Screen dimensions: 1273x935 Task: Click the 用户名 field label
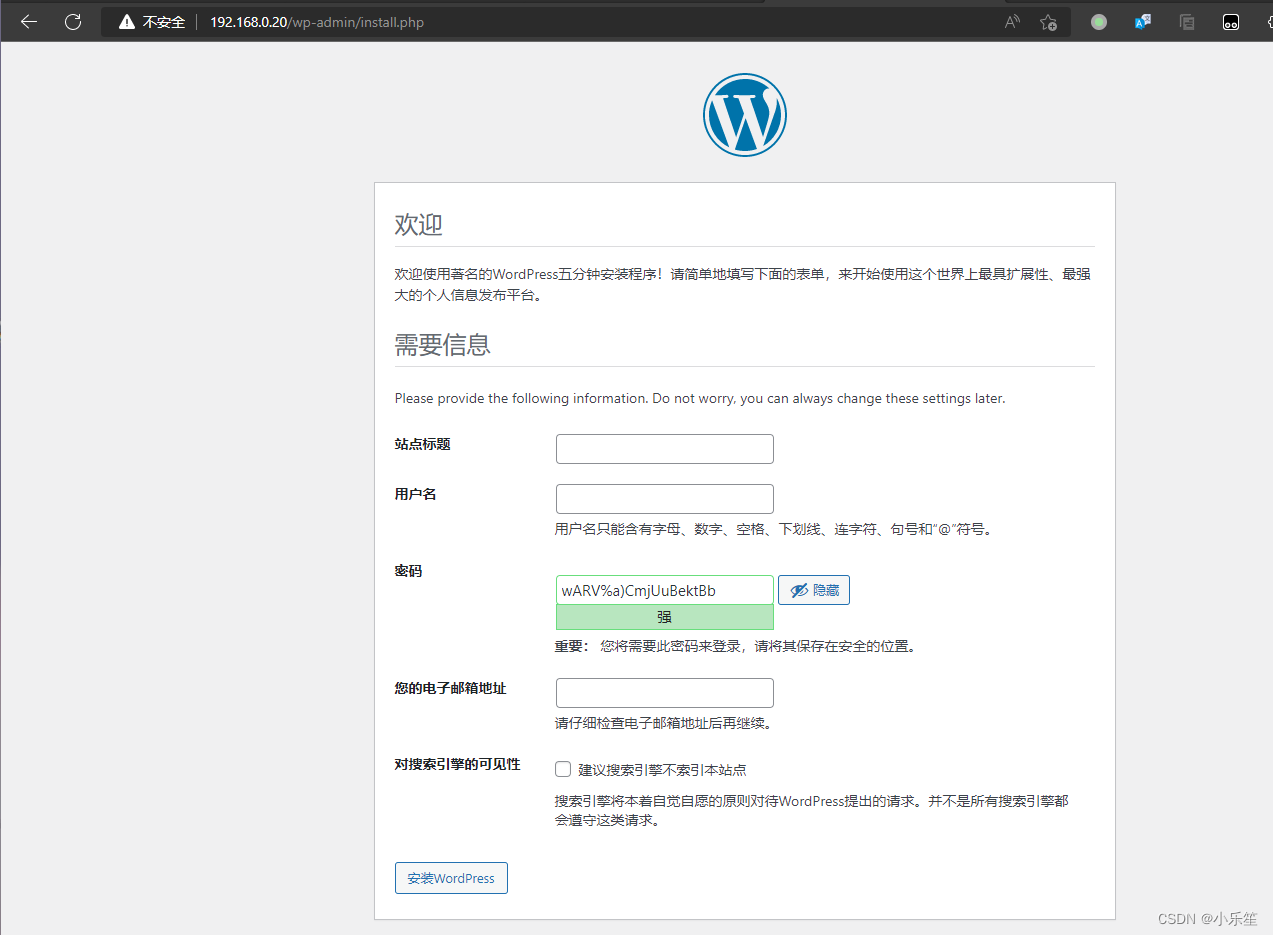point(416,494)
